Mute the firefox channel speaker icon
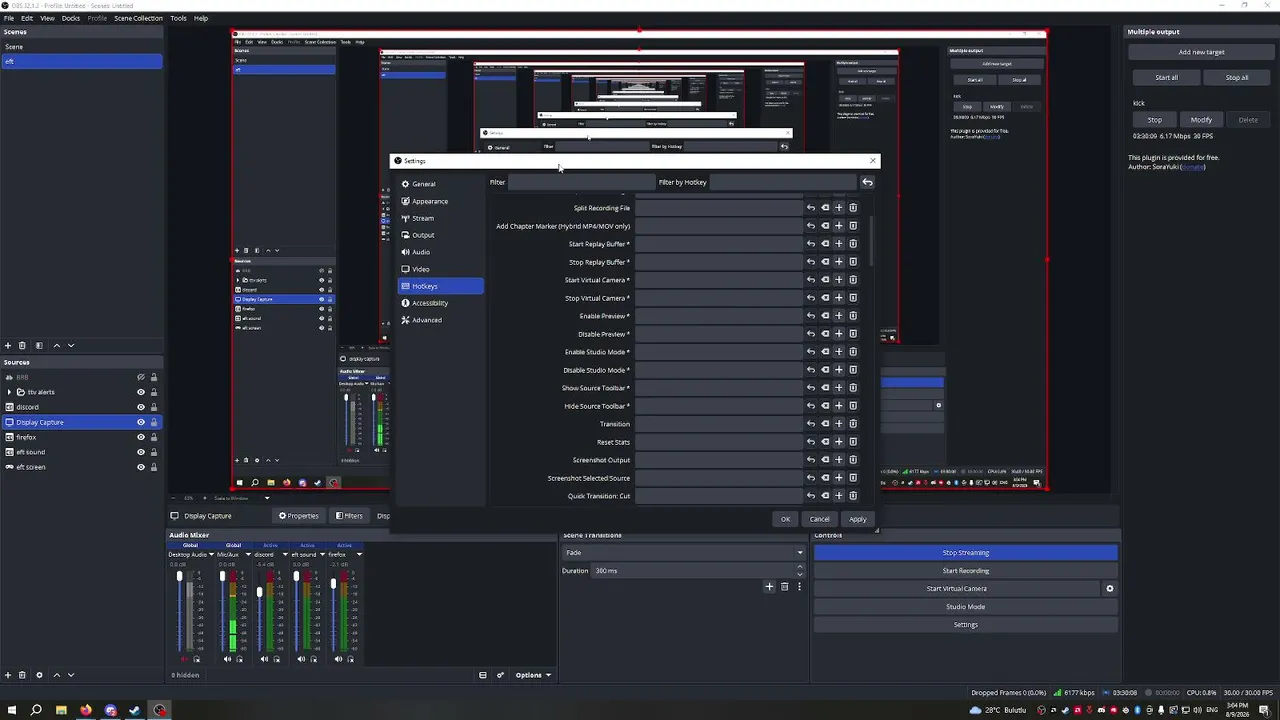 pyautogui.click(x=338, y=659)
